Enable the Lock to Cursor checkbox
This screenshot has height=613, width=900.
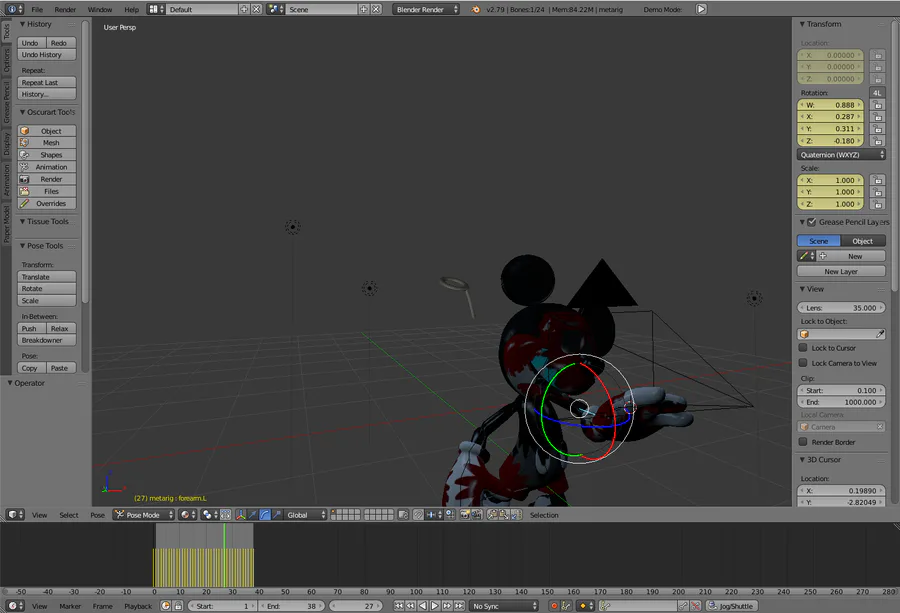(803, 348)
